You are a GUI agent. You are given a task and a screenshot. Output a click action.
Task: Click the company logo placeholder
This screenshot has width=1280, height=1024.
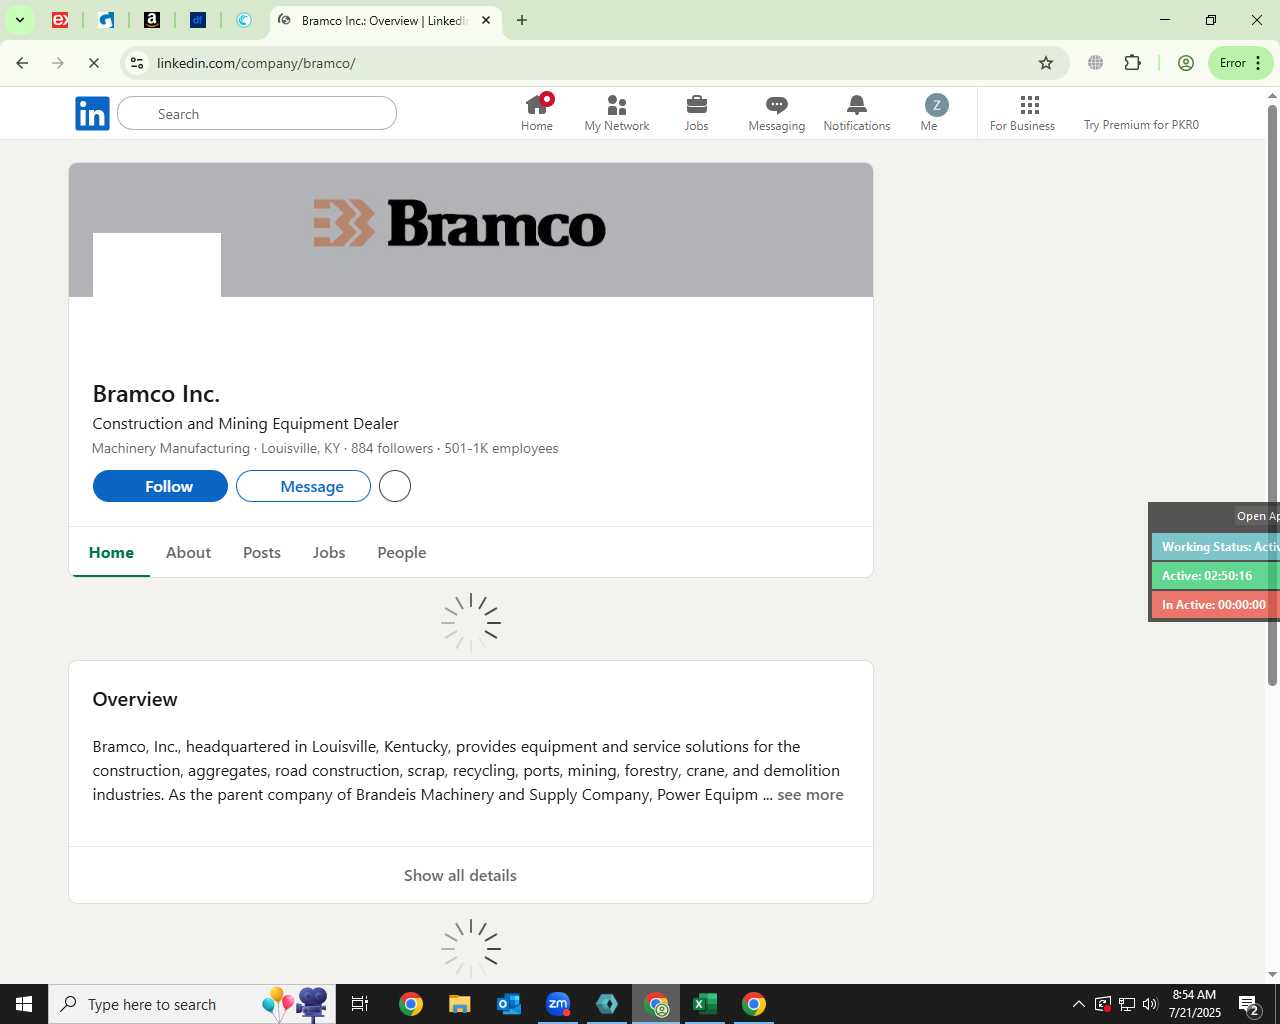click(x=157, y=296)
